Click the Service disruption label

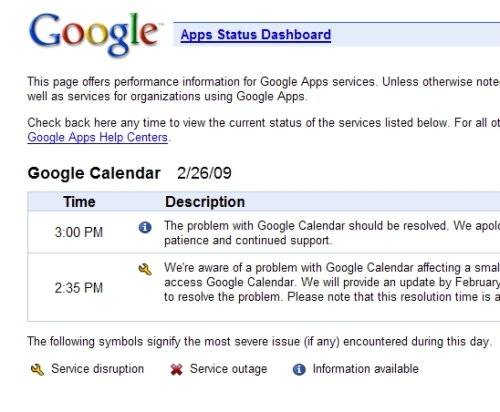click(x=97, y=369)
